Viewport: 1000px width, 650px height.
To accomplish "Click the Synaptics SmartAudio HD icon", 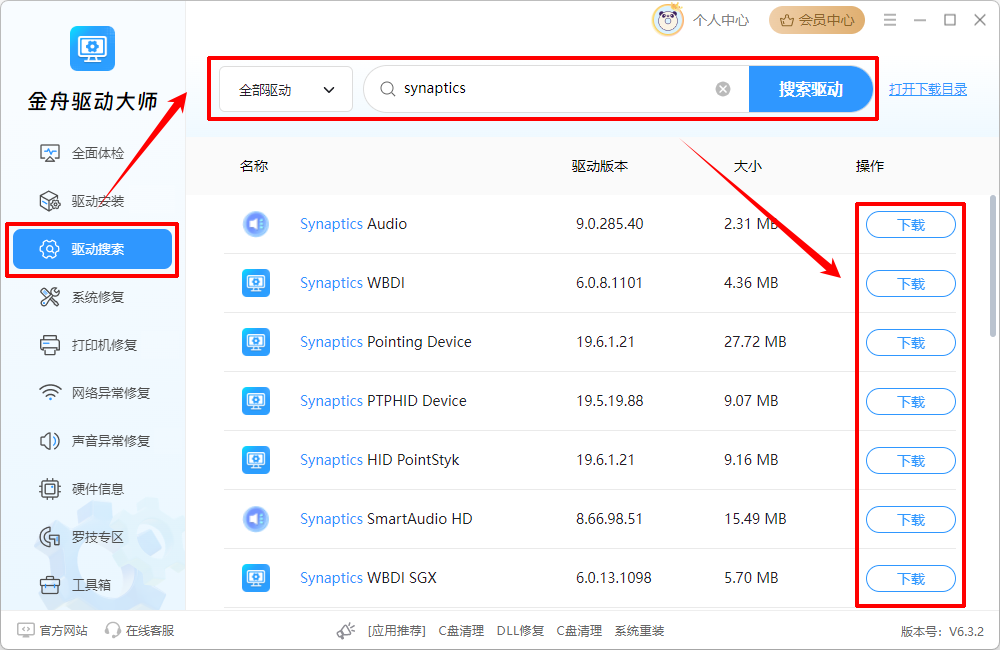I will click(256, 519).
